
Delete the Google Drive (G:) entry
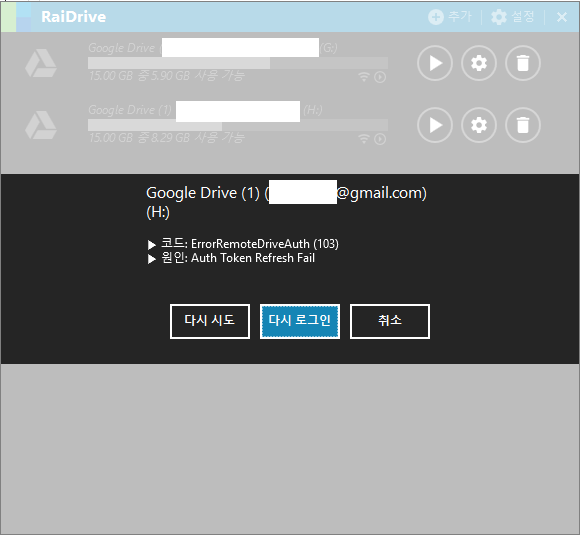tap(523, 63)
